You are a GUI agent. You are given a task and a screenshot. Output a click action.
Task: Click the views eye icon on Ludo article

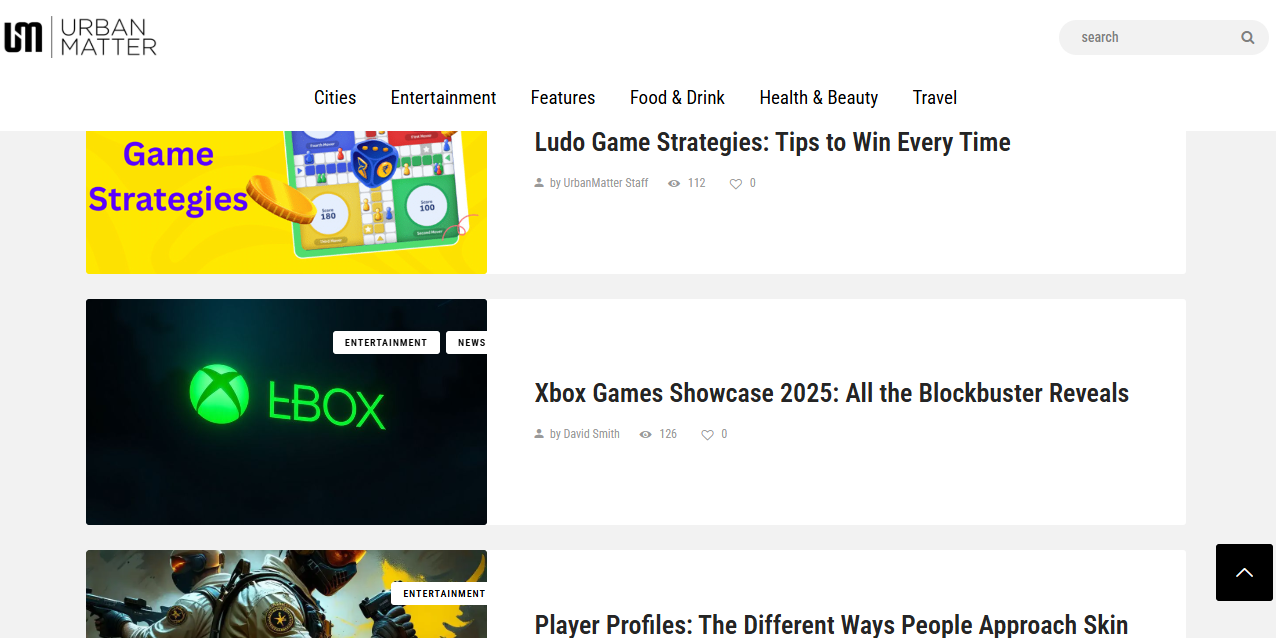pos(674,184)
